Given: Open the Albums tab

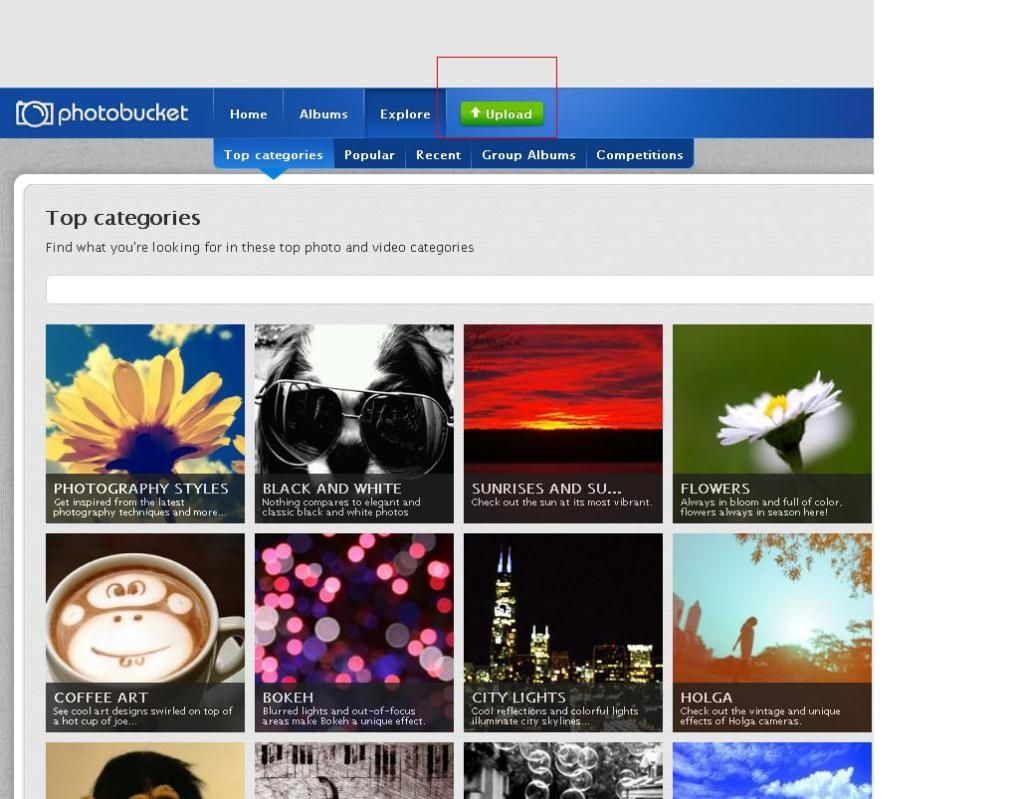Looking at the screenshot, I should click(323, 114).
